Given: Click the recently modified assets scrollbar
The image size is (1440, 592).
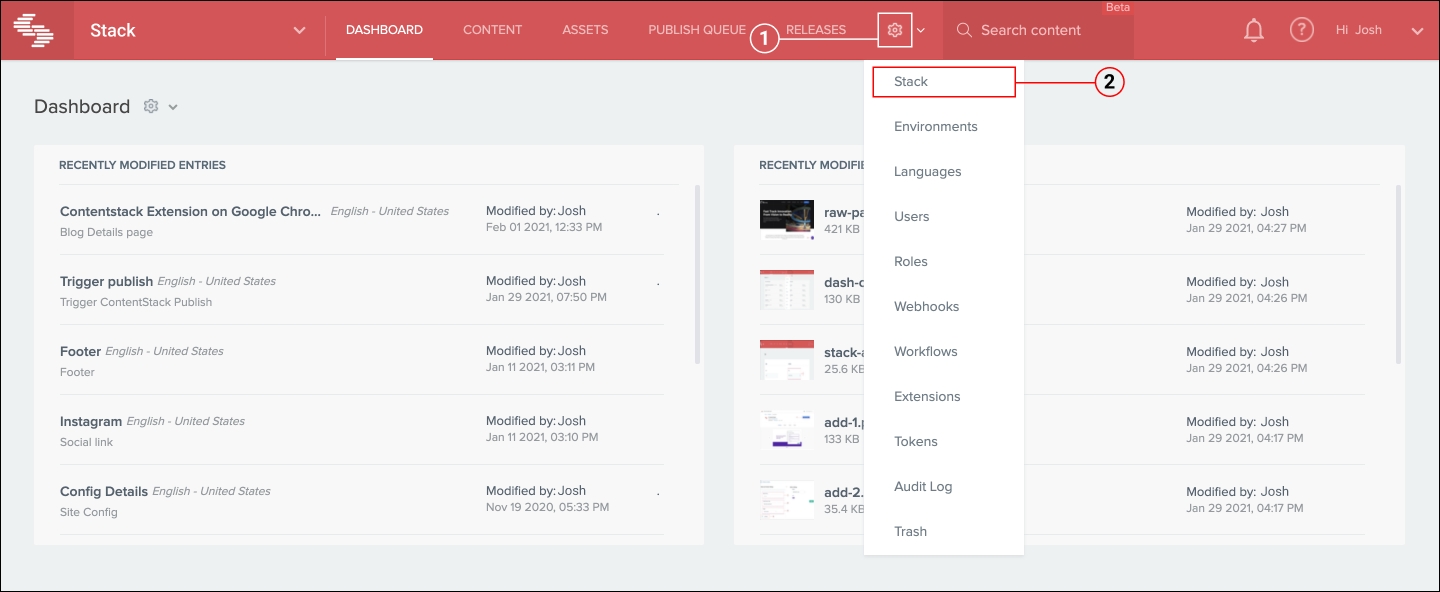Looking at the screenshot, I should click(x=1397, y=273).
